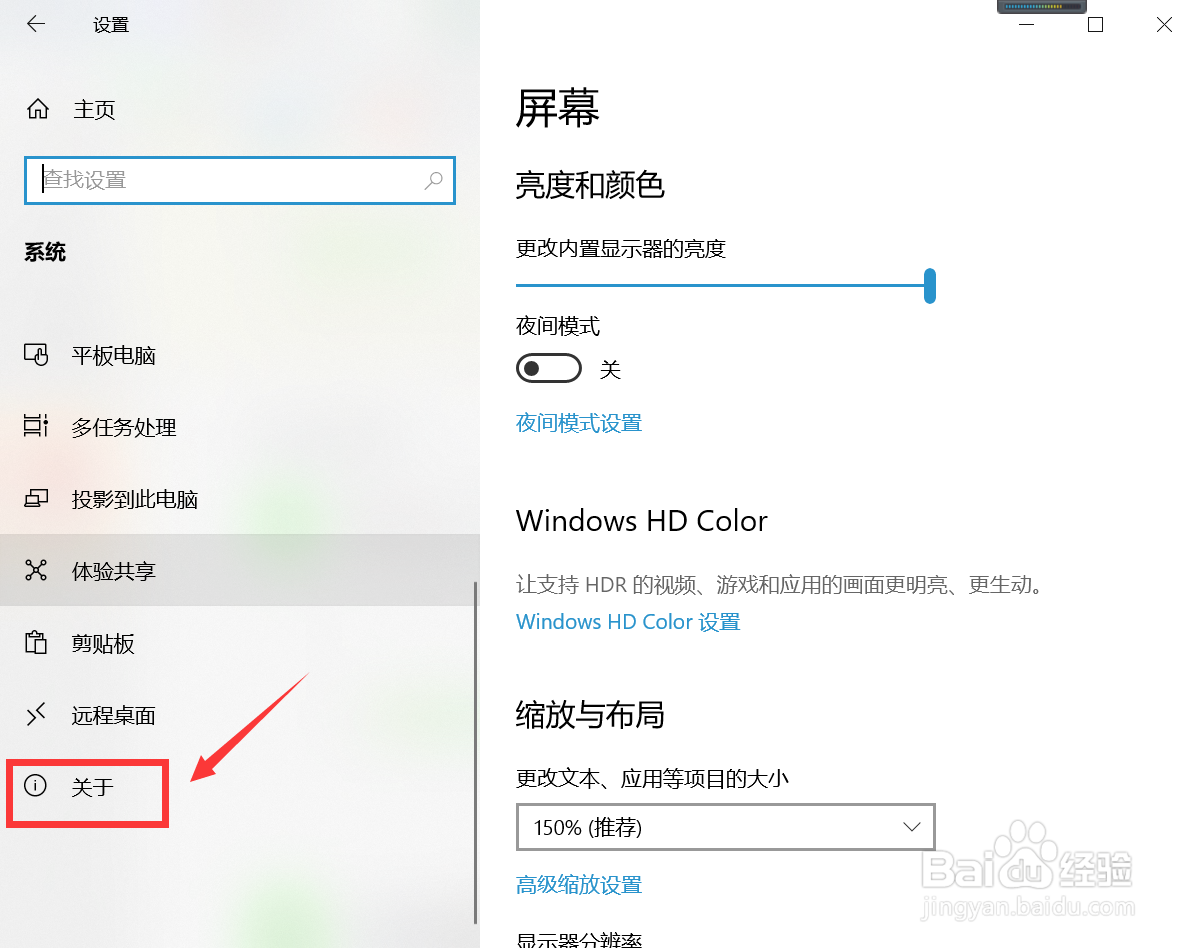1200x948 pixels.
Task: Go back using the arrow icon
Action: click(36, 24)
